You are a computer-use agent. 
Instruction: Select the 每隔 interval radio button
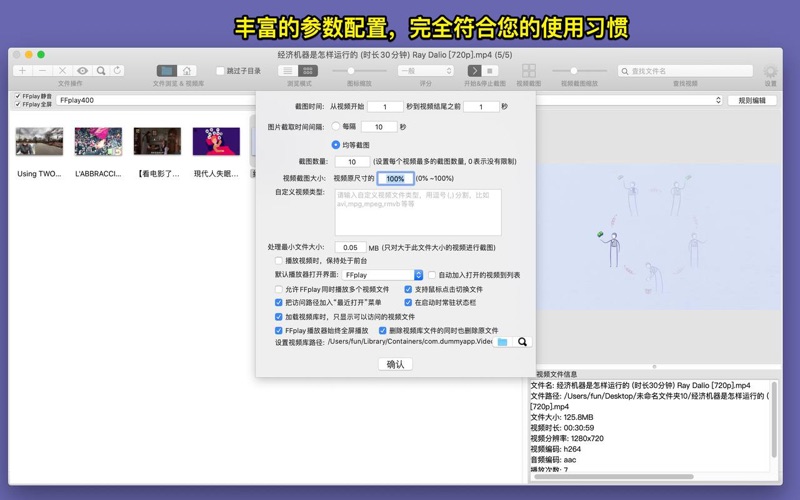pyautogui.click(x=336, y=126)
